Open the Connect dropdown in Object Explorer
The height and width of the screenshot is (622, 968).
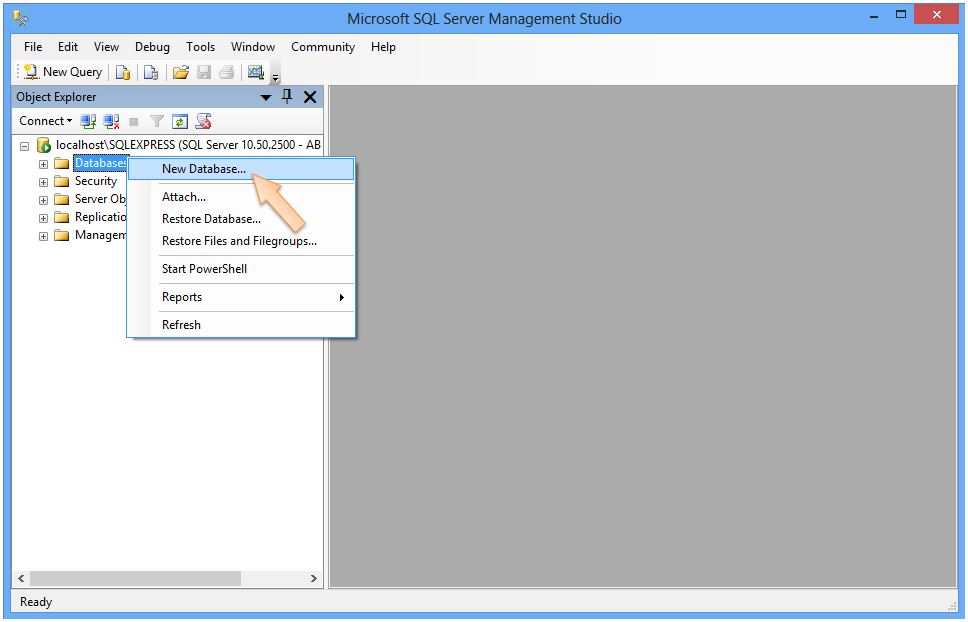click(x=45, y=121)
